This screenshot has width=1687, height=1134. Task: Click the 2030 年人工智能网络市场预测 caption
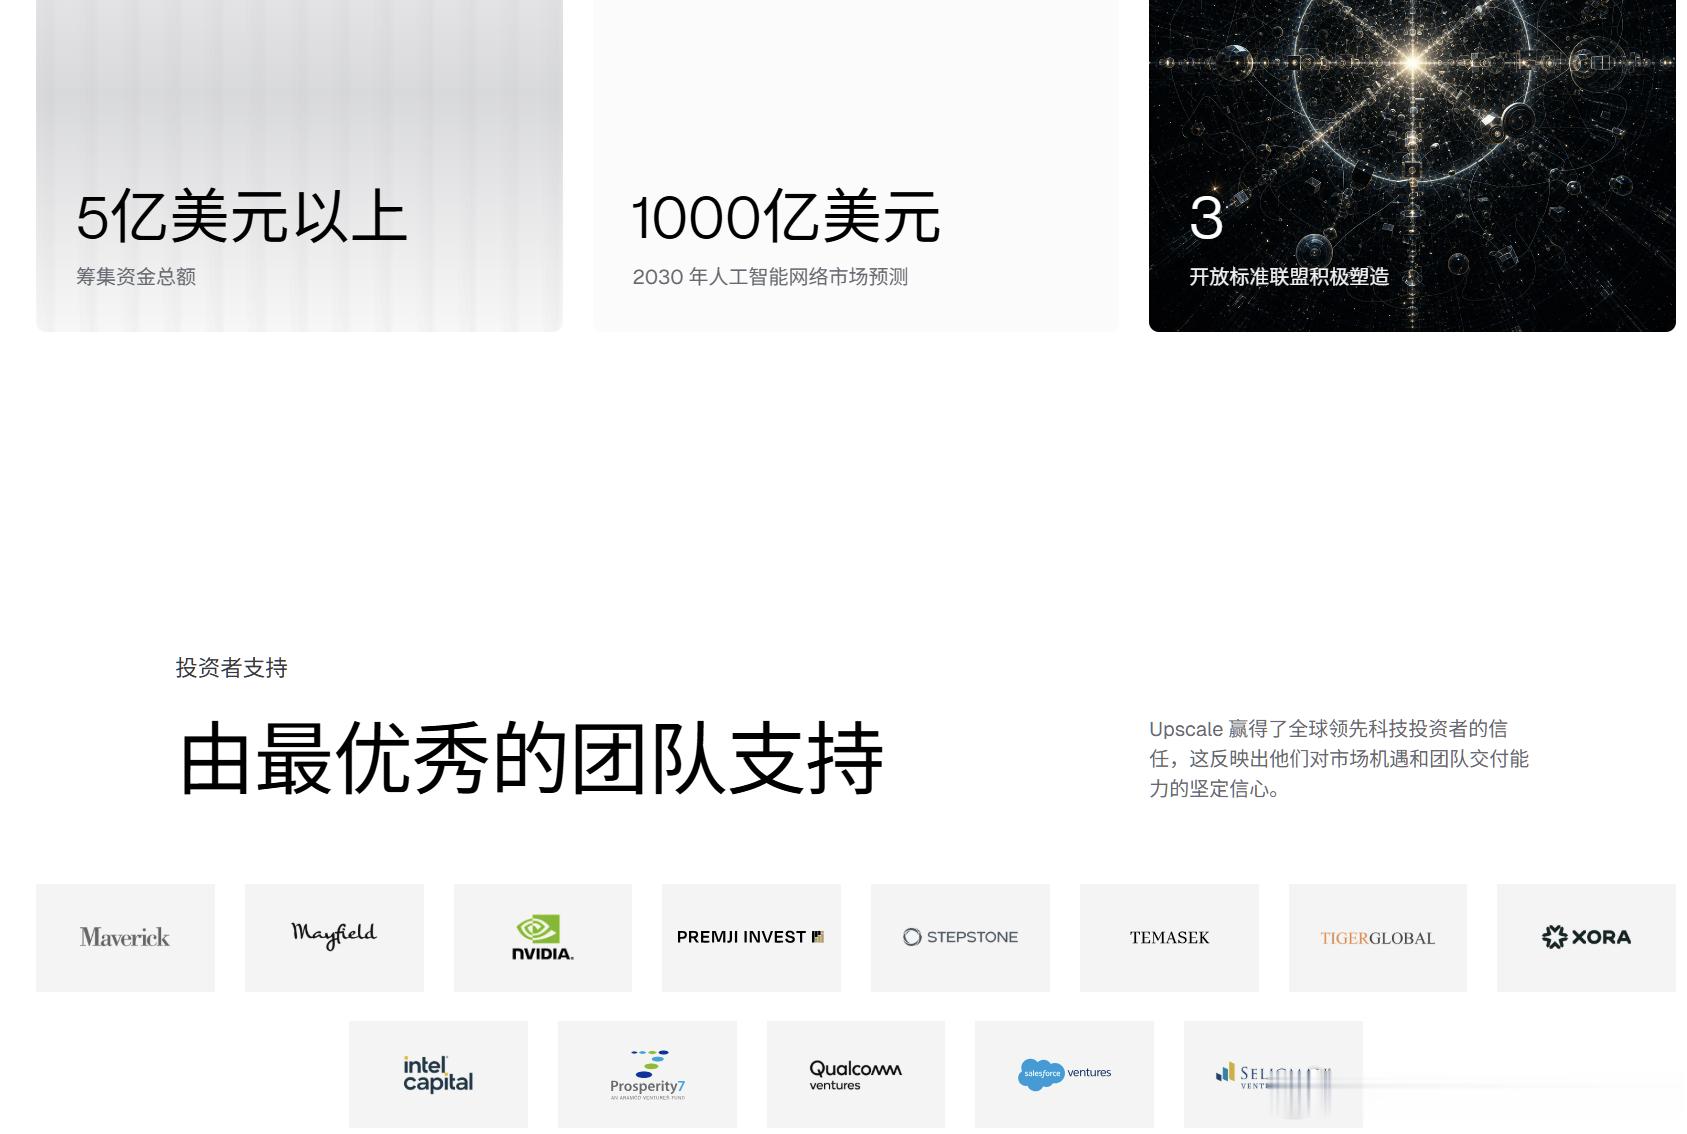[770, 277]
